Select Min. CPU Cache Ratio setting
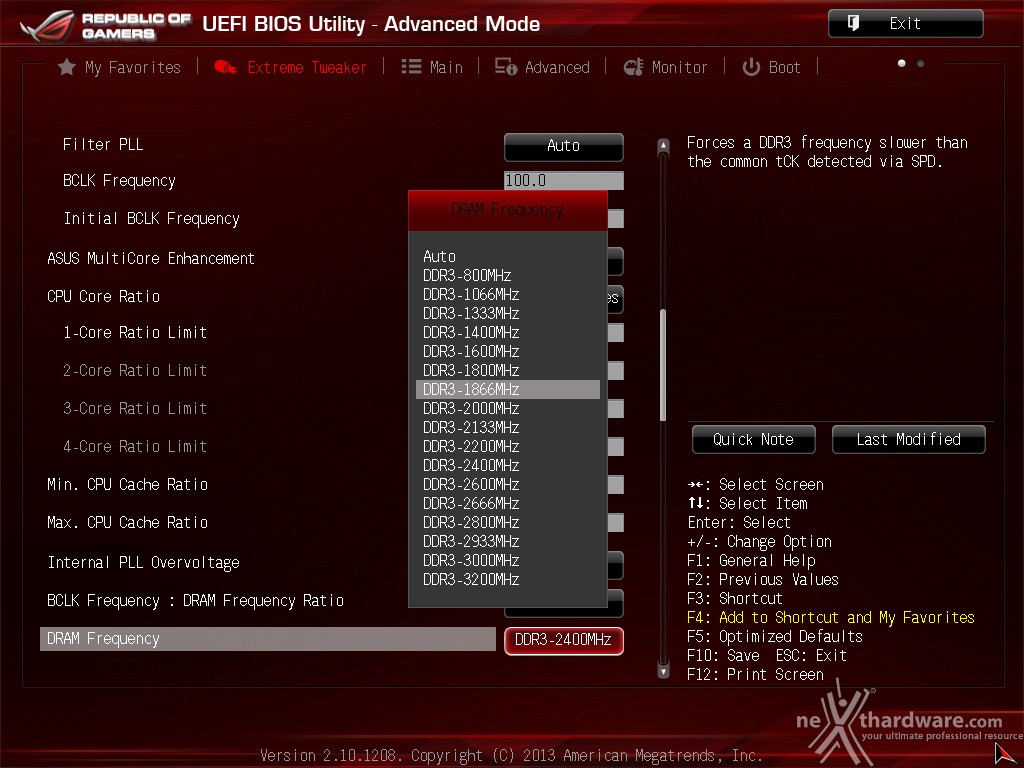1024x768 pixels. (127, 484)
